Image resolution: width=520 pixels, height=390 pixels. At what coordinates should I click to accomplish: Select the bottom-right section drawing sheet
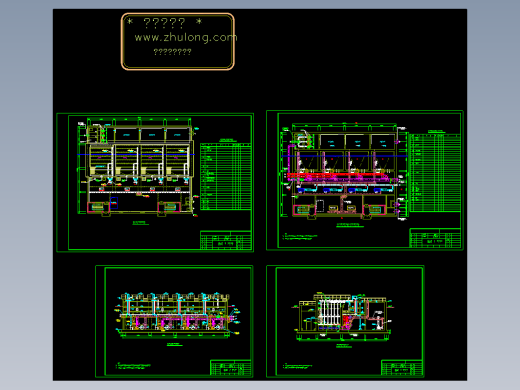[x=345, y=321]
